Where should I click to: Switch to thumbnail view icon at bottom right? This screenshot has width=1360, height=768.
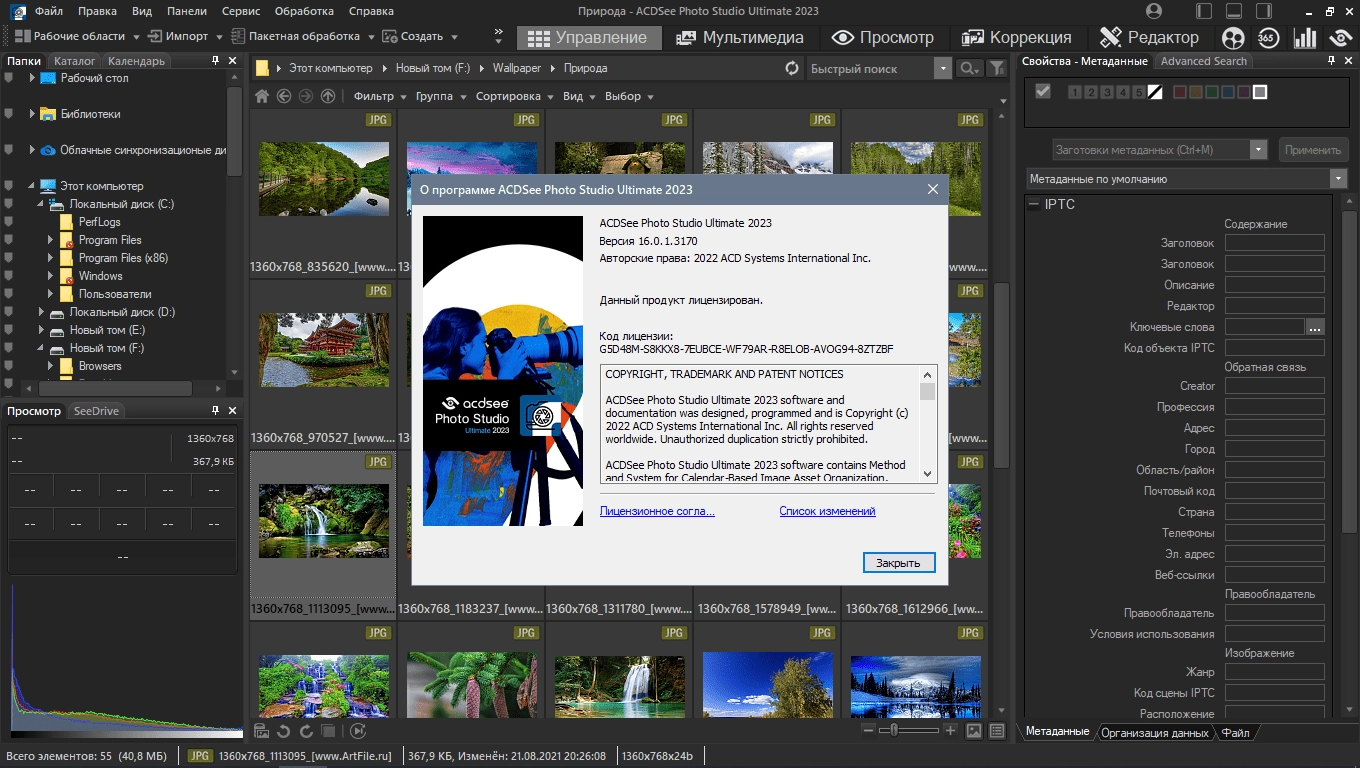pos(974,731)
